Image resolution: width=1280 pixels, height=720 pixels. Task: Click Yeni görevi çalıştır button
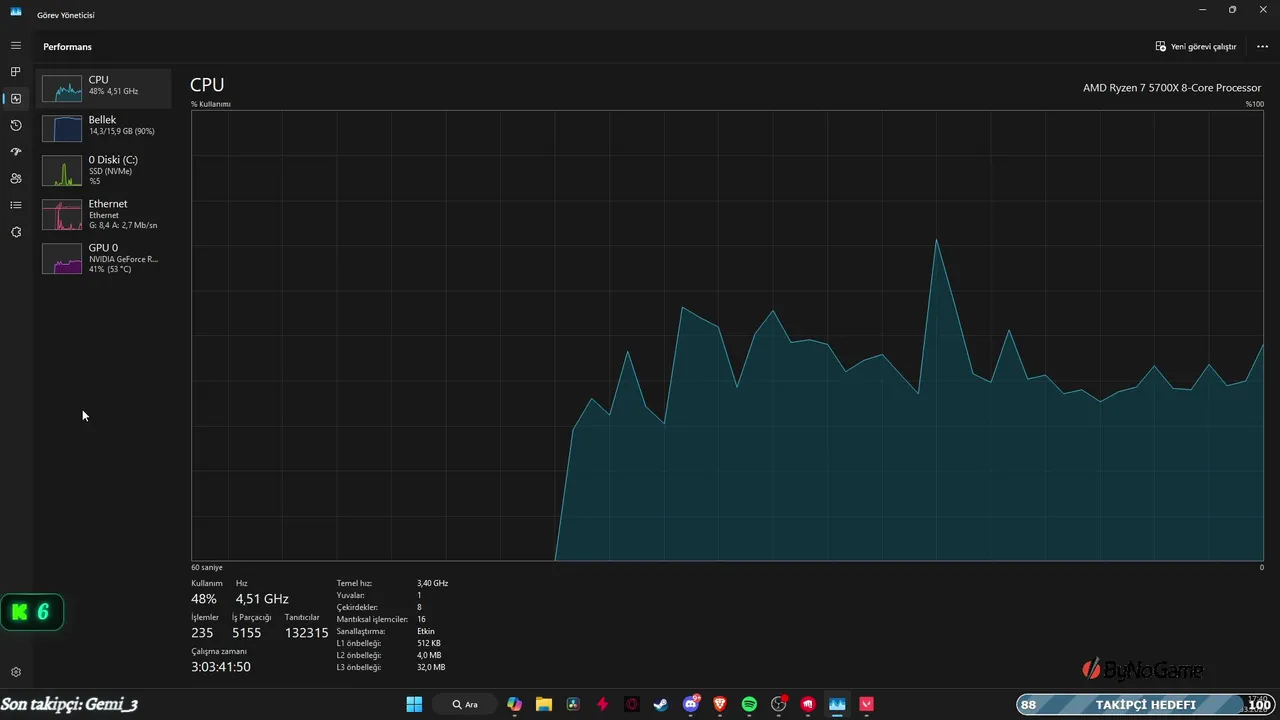(1196, 46)
